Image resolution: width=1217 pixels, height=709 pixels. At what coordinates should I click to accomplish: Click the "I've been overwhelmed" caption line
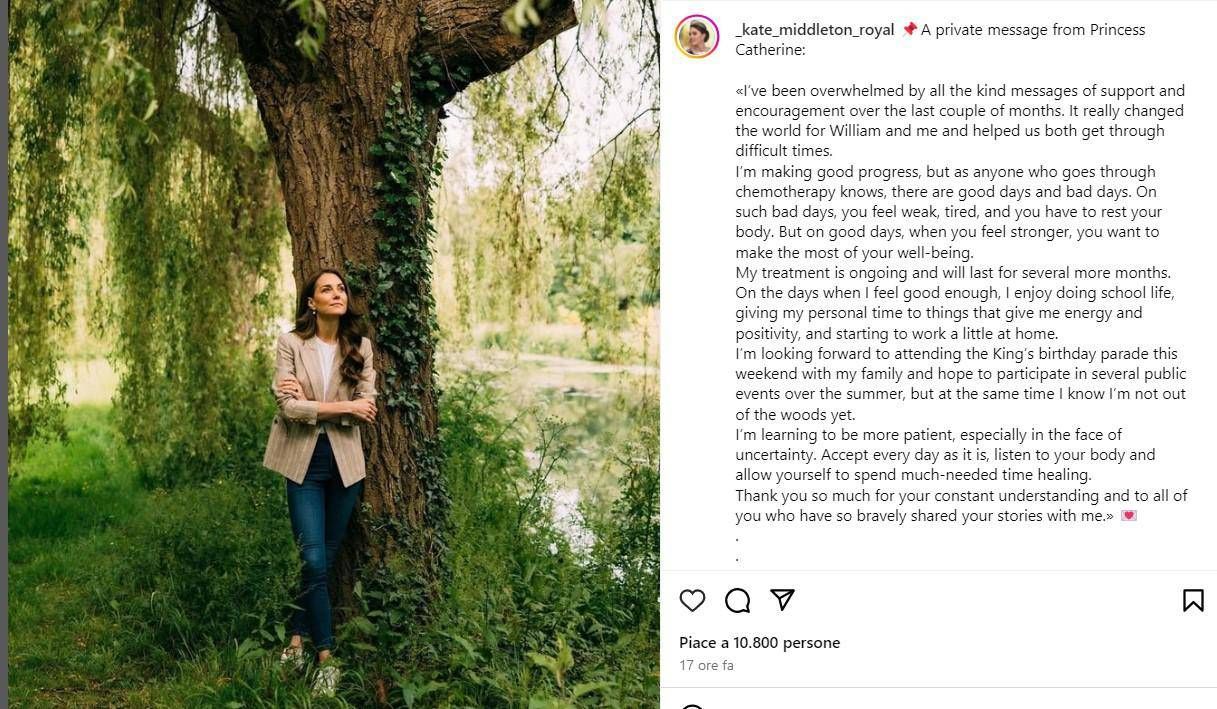[x=960, y=91]
